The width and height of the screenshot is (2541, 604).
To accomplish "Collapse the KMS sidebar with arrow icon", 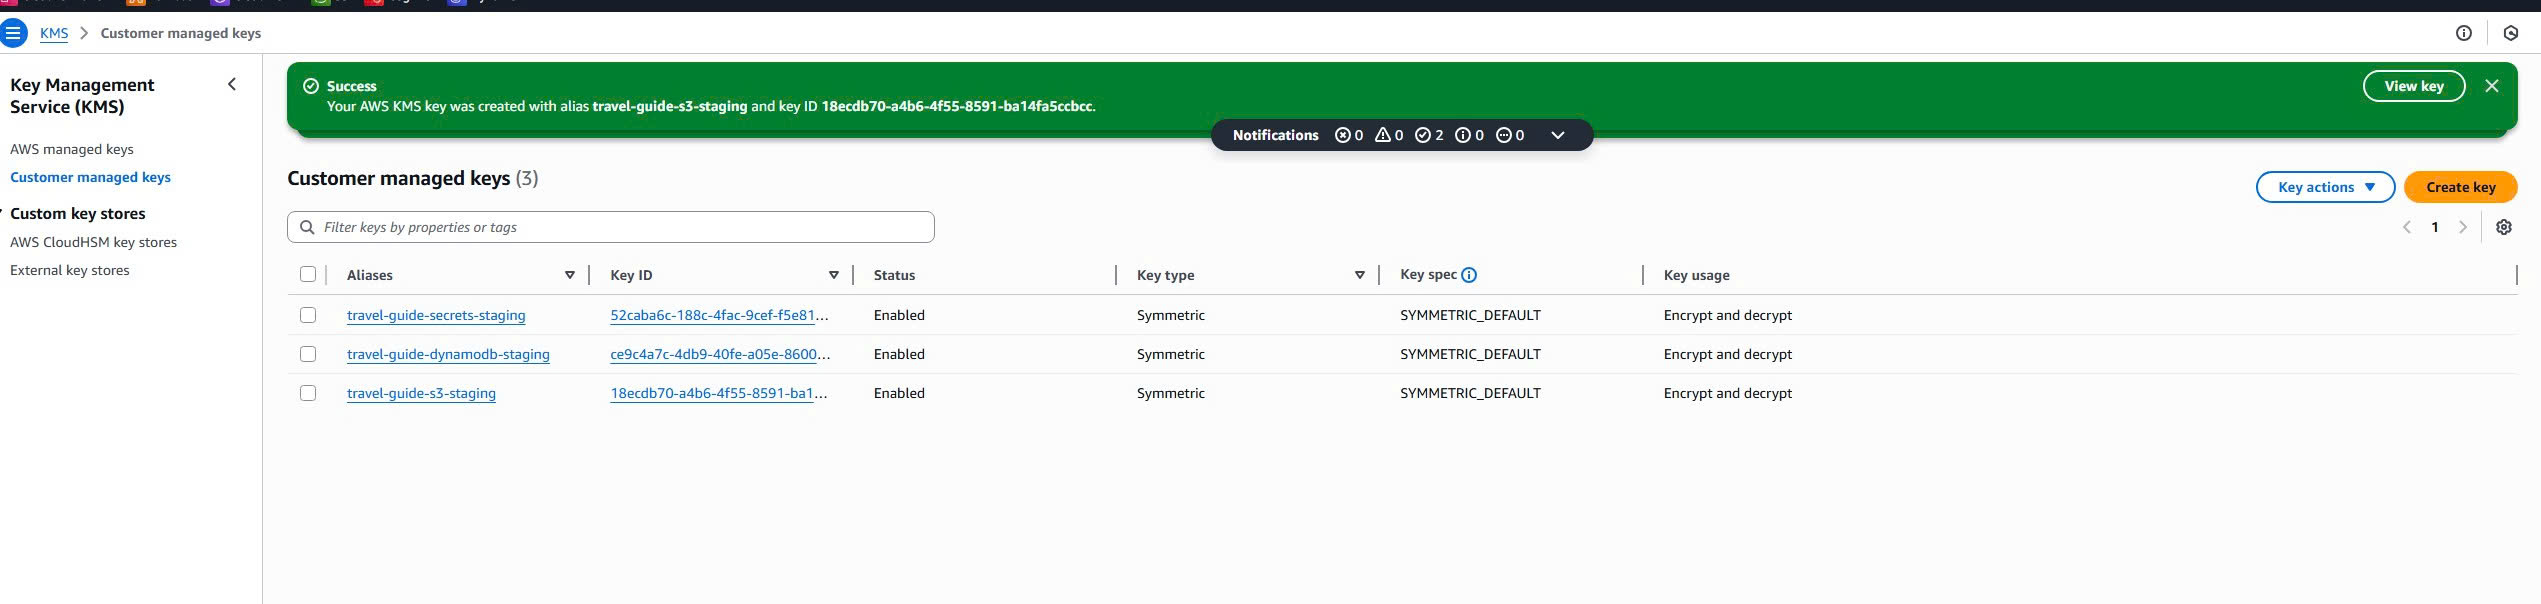I will 232,85.
